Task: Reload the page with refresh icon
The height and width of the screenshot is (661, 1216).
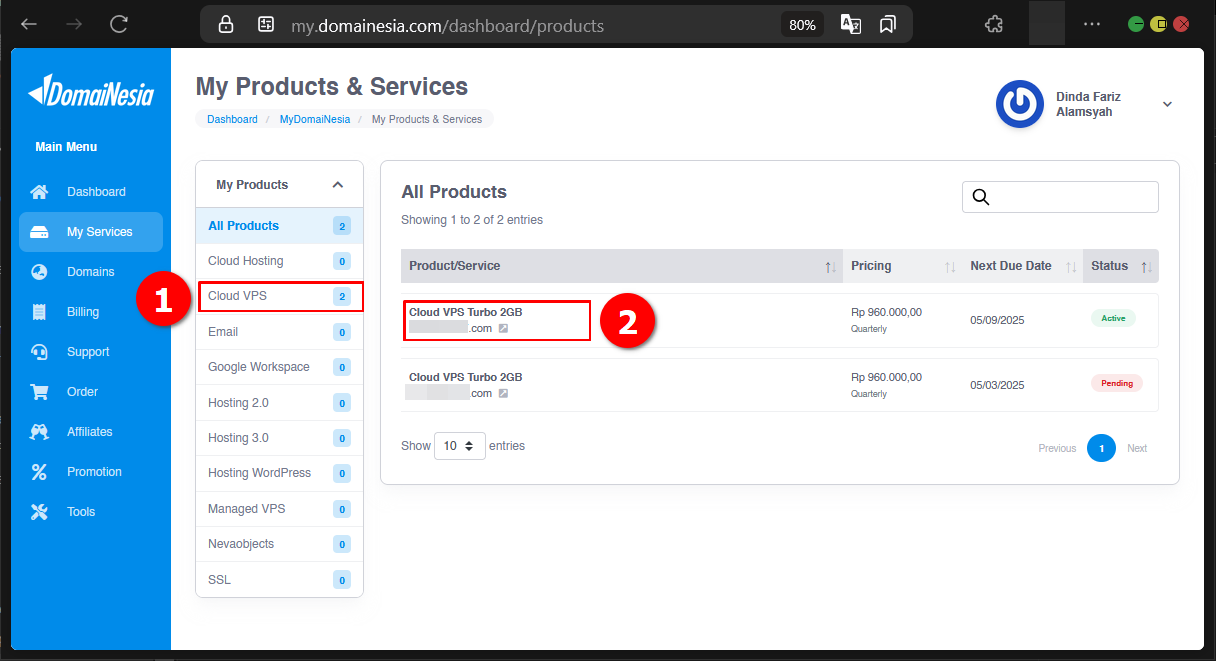Action: (x=119, y=24)
